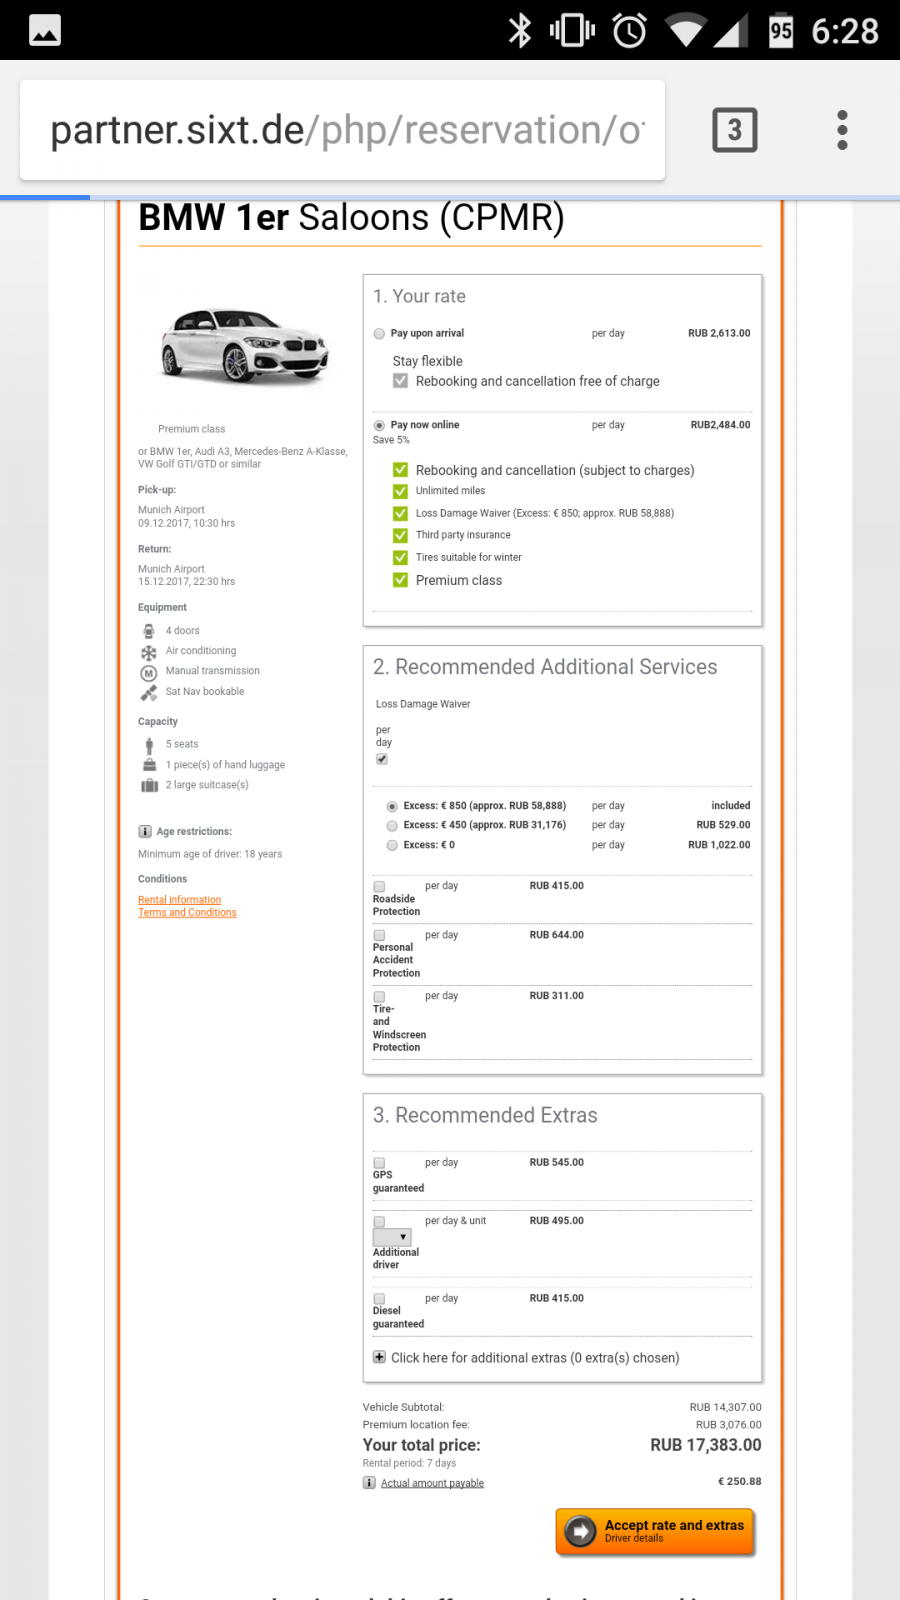Click green check for Third party insurance

pos(400,535)
